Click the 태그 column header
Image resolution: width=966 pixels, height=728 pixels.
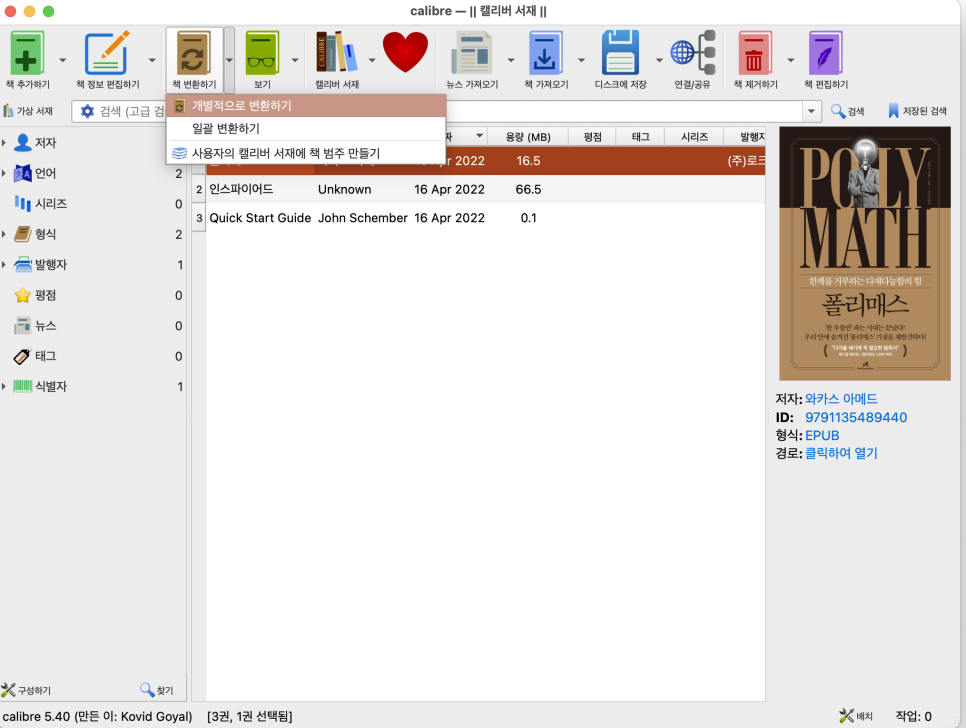(x=641, y=137)
